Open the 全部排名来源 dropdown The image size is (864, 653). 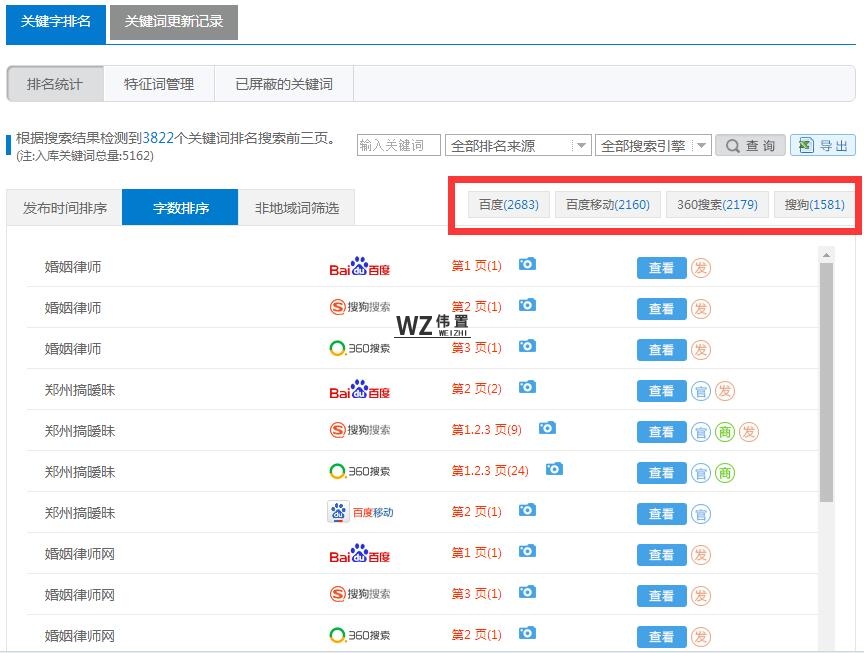[x=519, y=144]
